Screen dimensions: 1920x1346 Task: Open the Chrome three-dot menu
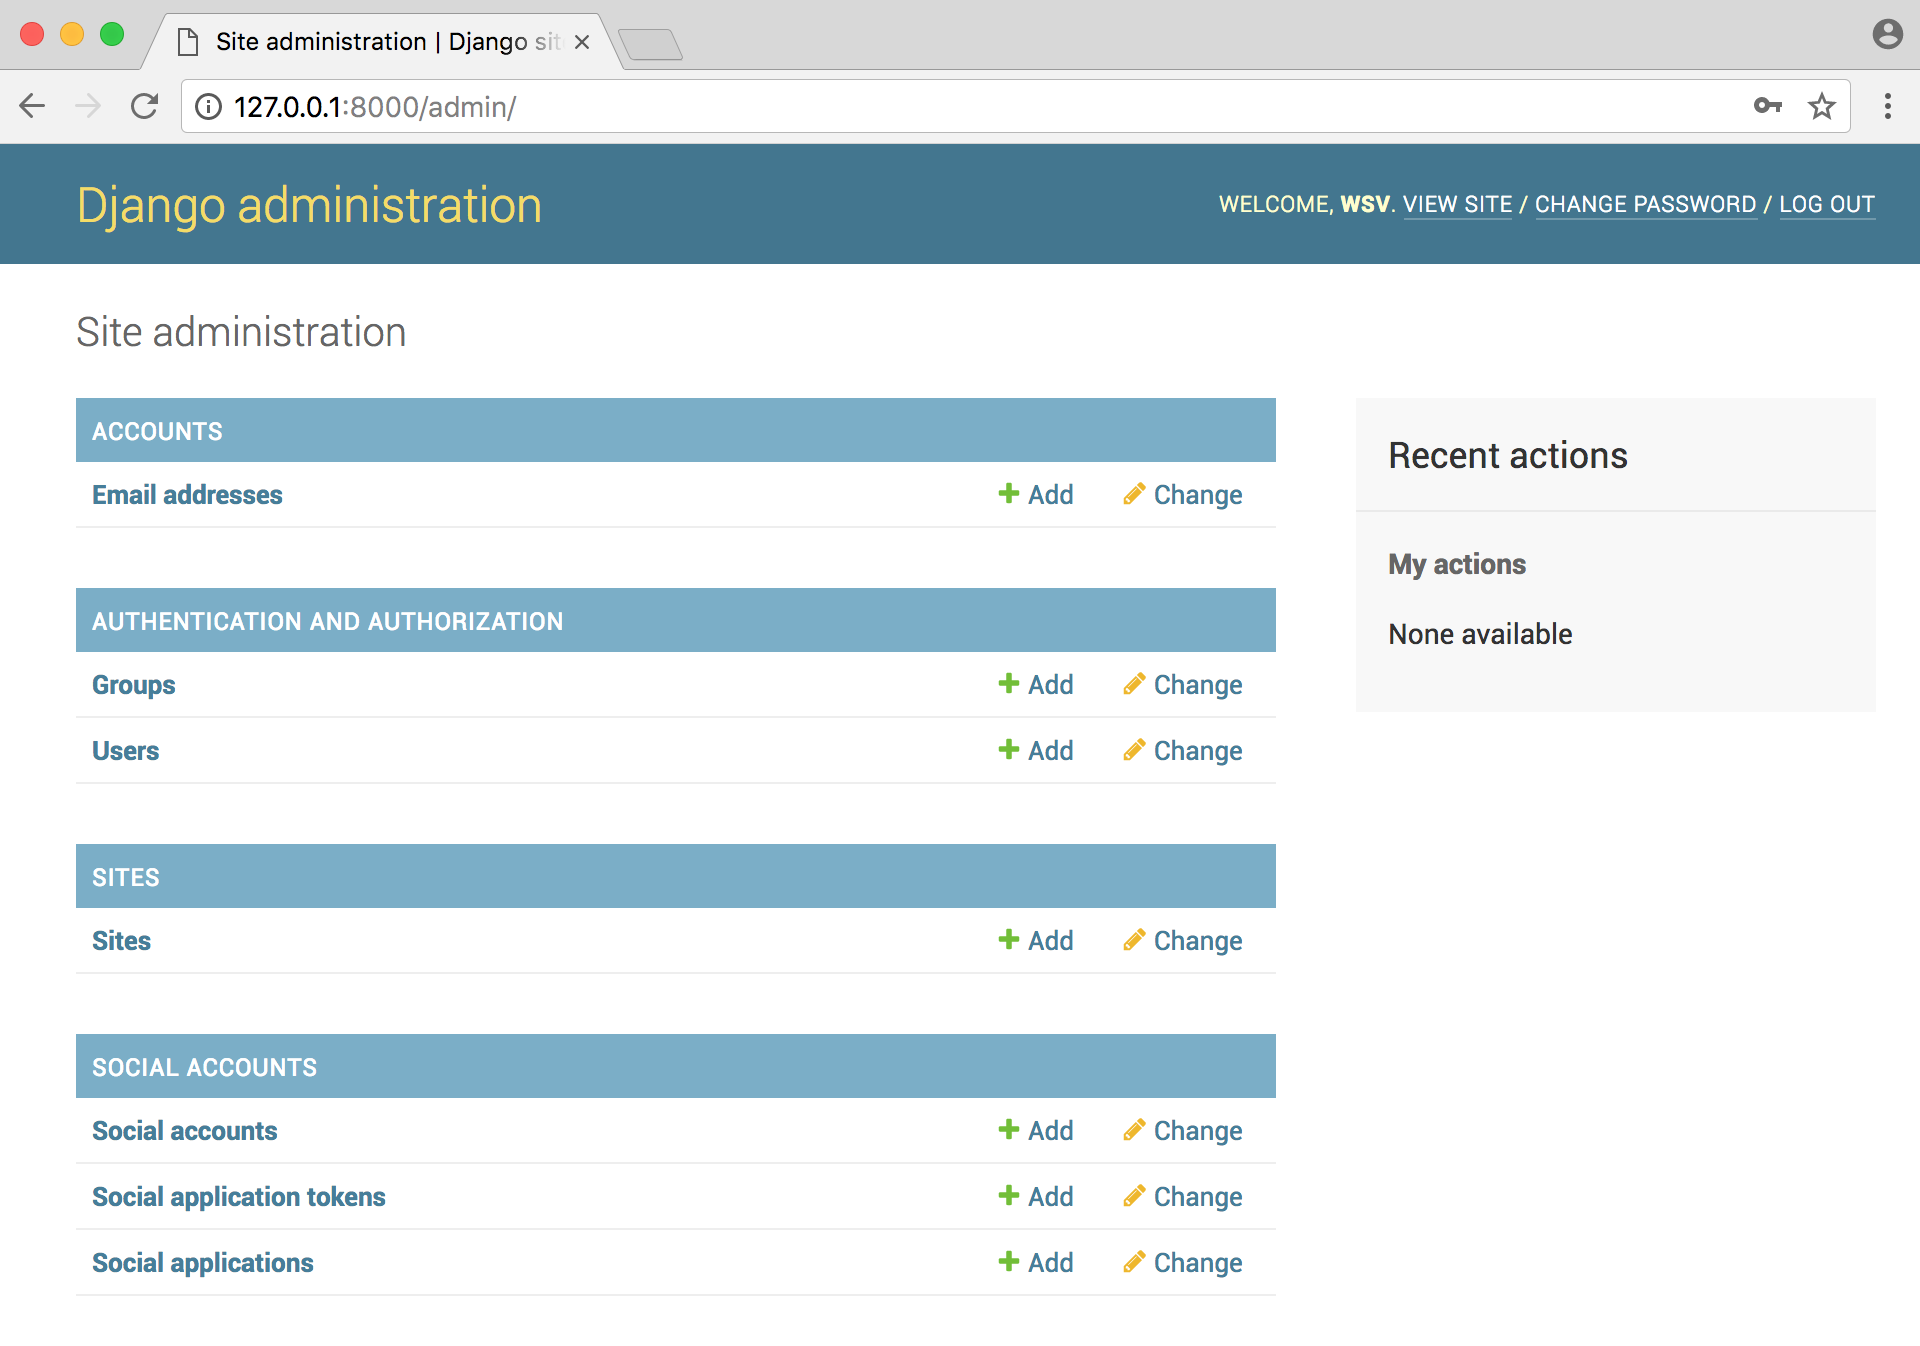[x=1887, y=106]
